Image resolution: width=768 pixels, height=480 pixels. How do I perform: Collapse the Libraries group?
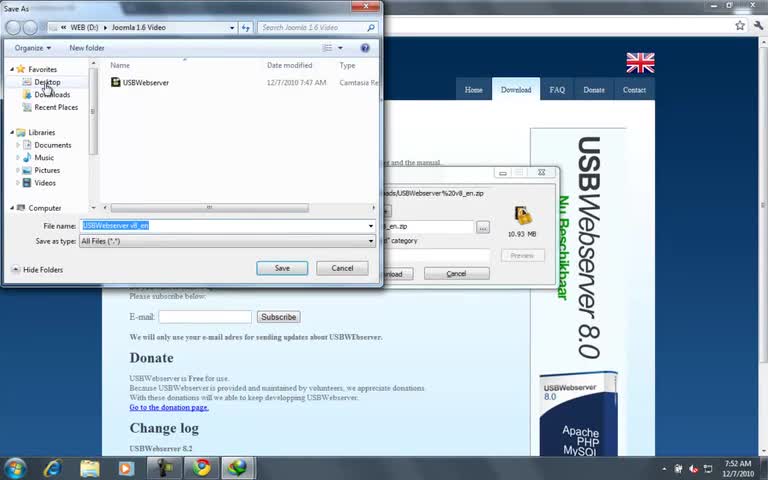pyautogui.click(x=12, y=133)
